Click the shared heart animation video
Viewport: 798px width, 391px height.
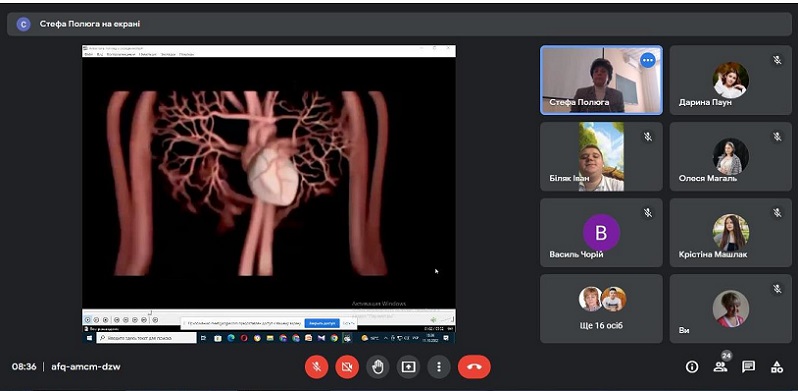269,183
